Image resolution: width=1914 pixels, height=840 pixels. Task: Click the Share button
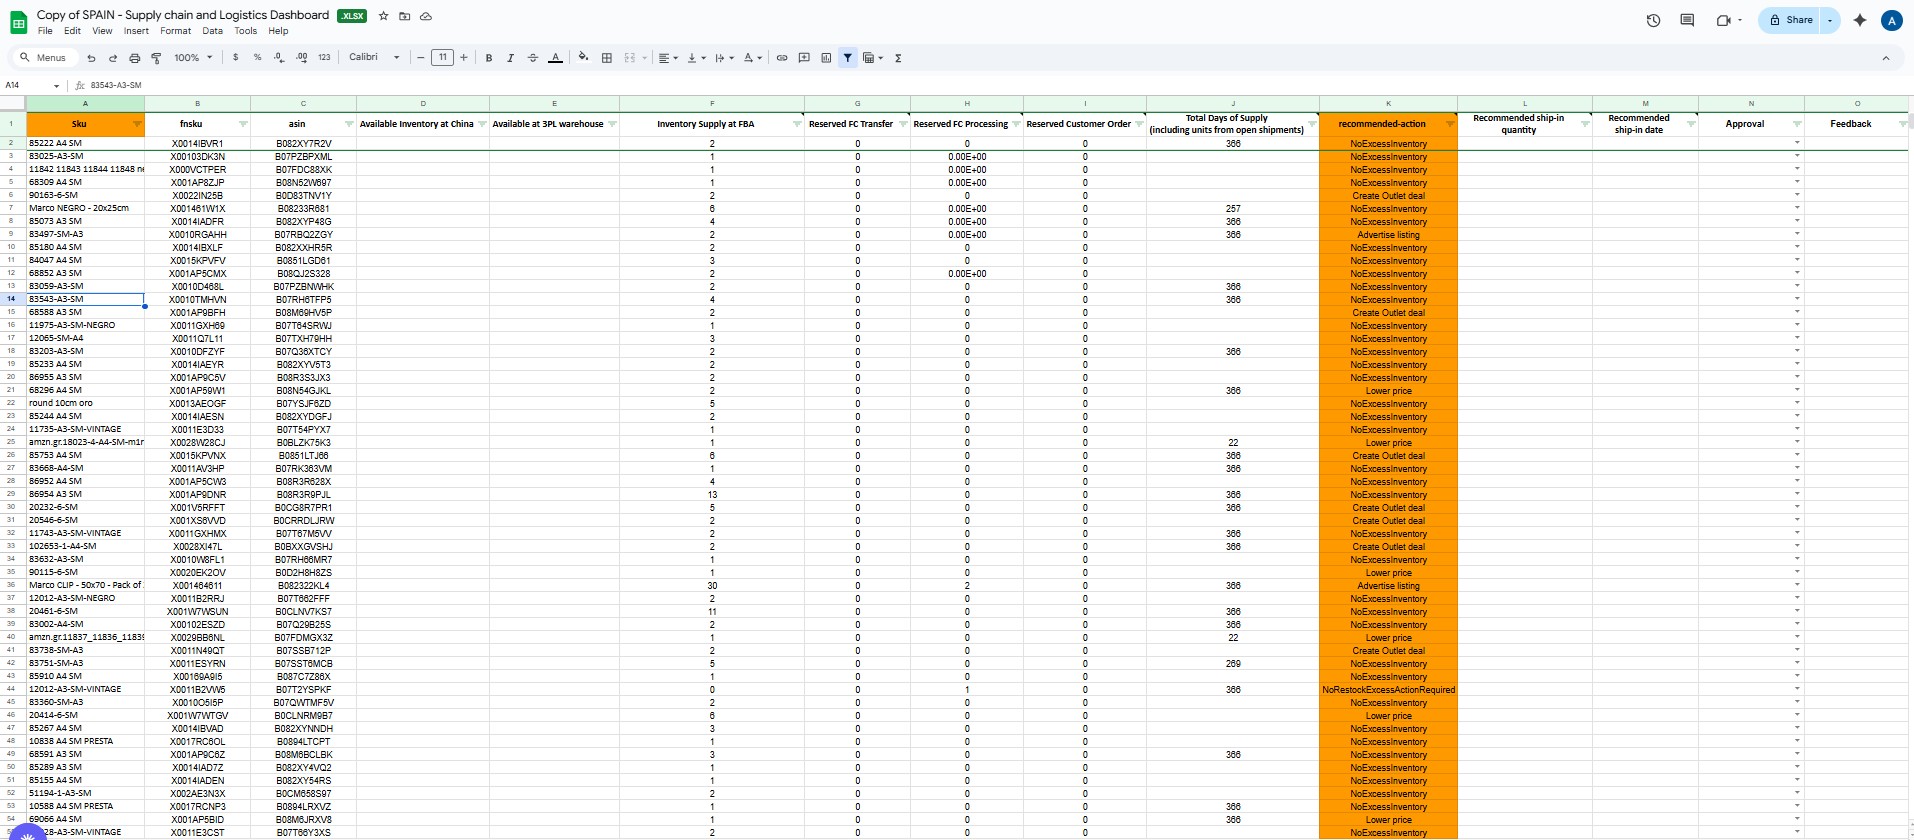pos(1791,20)
